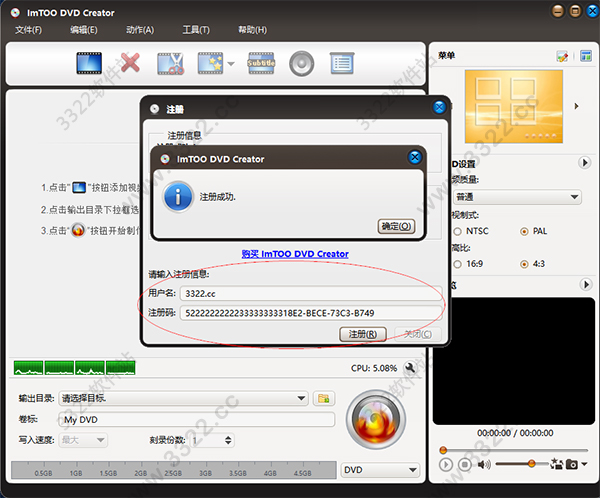The width and height of the screenshot is (600, 498).
Task: Click the 卷标 My DVD label field
Action: tap(197, 420)
